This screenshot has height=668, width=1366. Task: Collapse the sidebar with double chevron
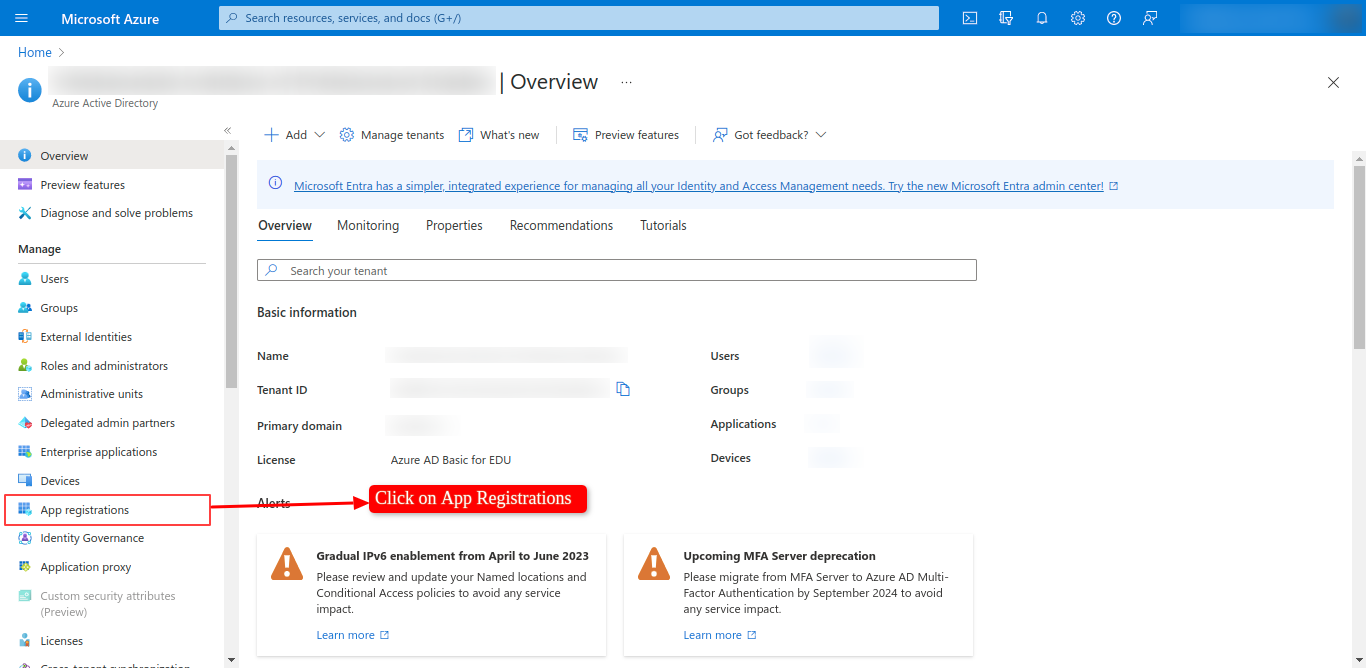tap(227, 130)
